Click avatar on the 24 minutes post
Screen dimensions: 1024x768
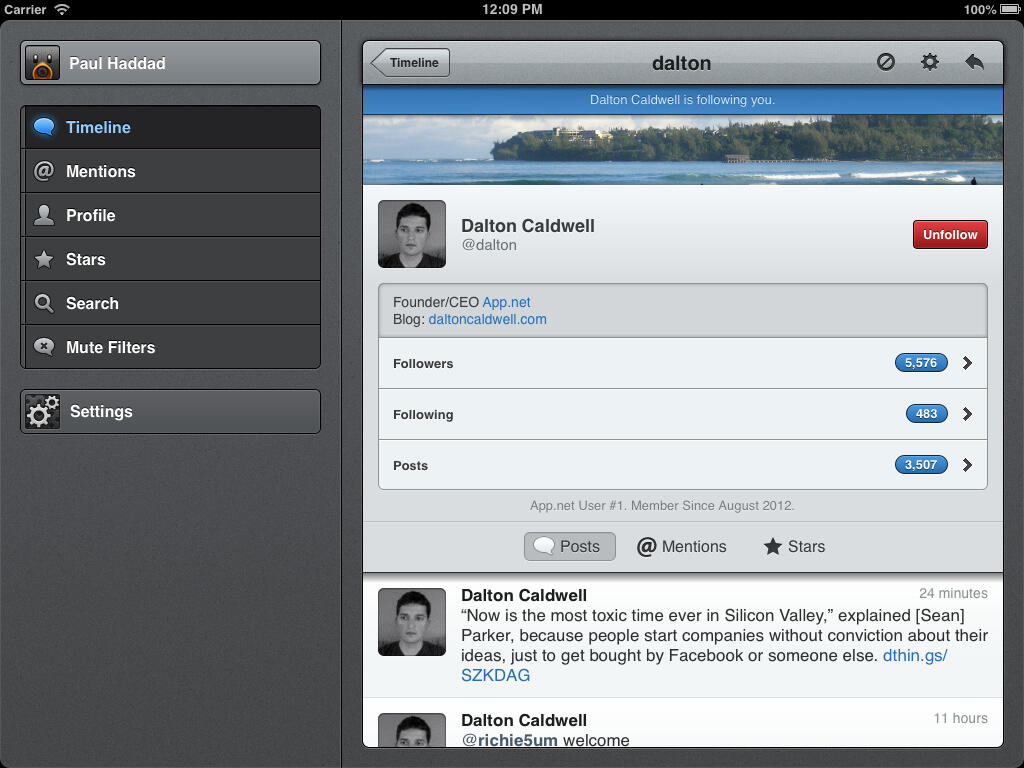412,622
